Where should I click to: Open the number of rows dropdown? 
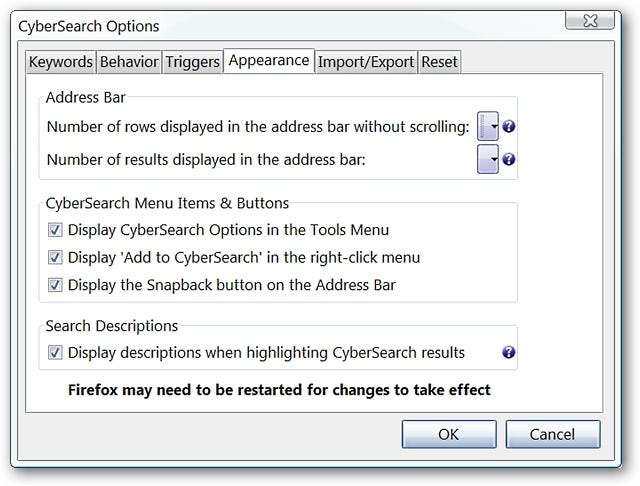click(x=488, y=128)
